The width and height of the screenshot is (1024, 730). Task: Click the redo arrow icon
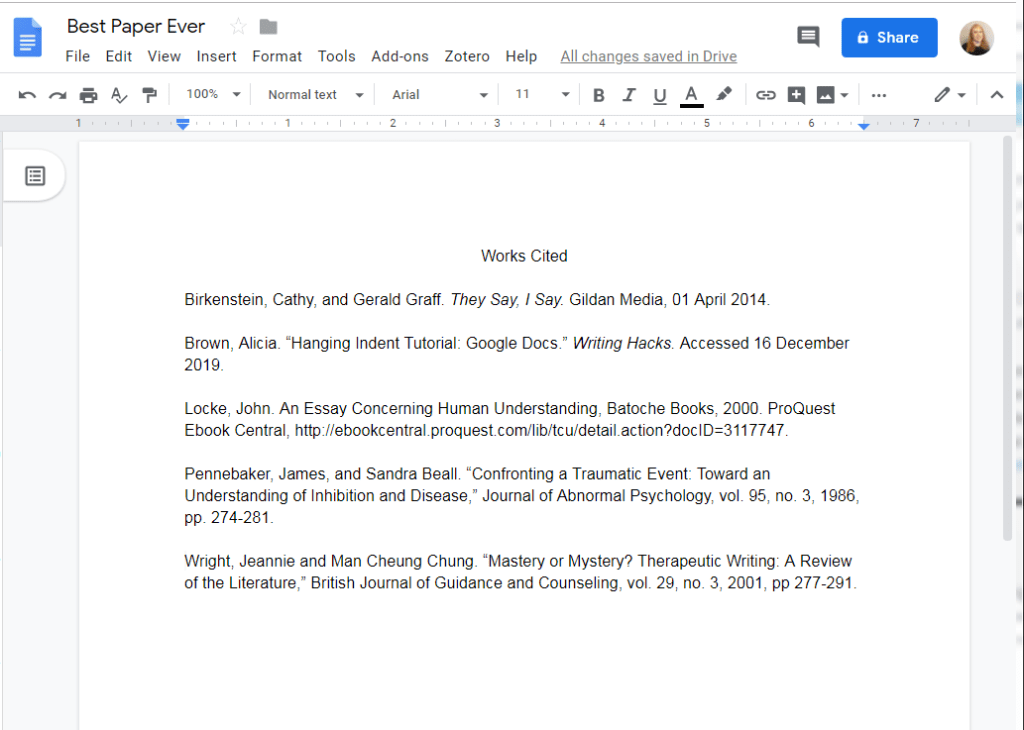[x=58, y=95]
